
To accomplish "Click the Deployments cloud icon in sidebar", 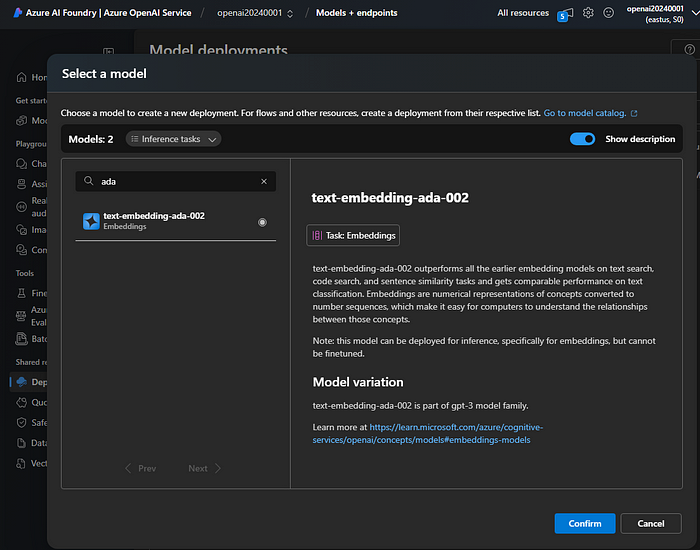I will 19,381.
